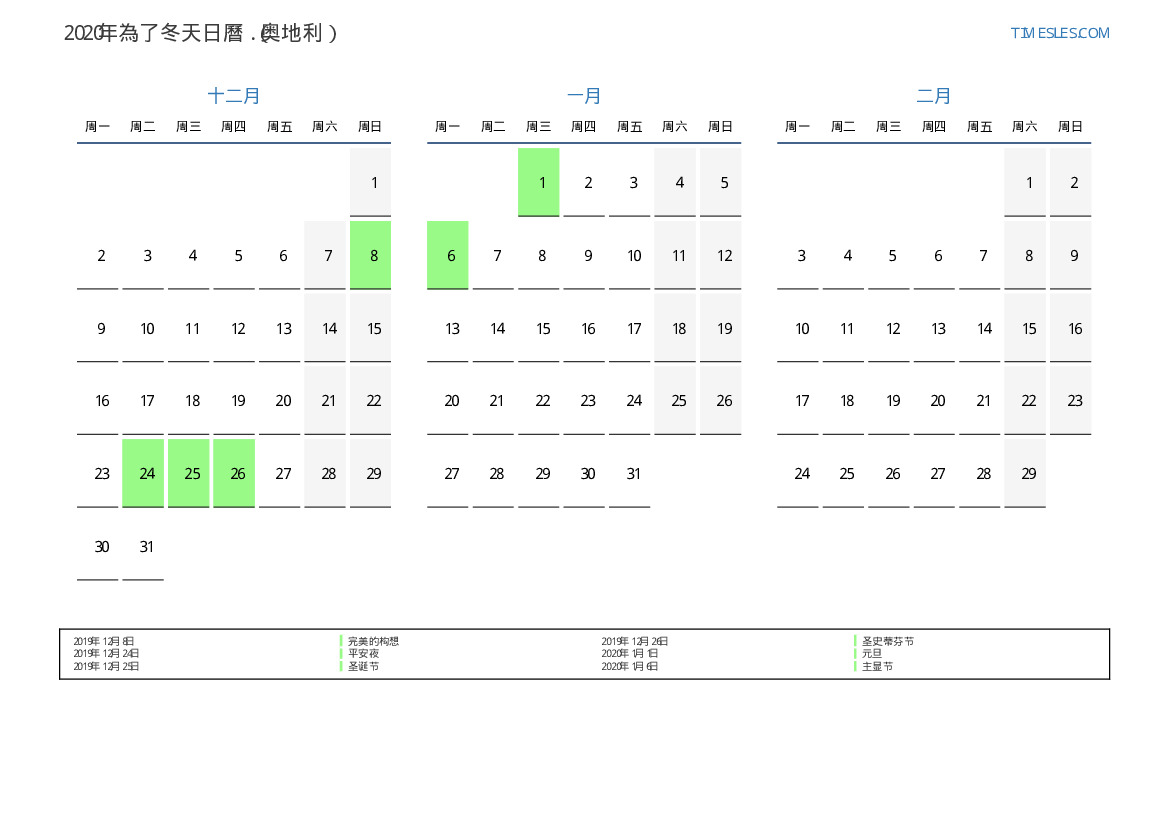Click the 十二月 month heading
The image size is (1169, 827).
(x=234, y=96)
